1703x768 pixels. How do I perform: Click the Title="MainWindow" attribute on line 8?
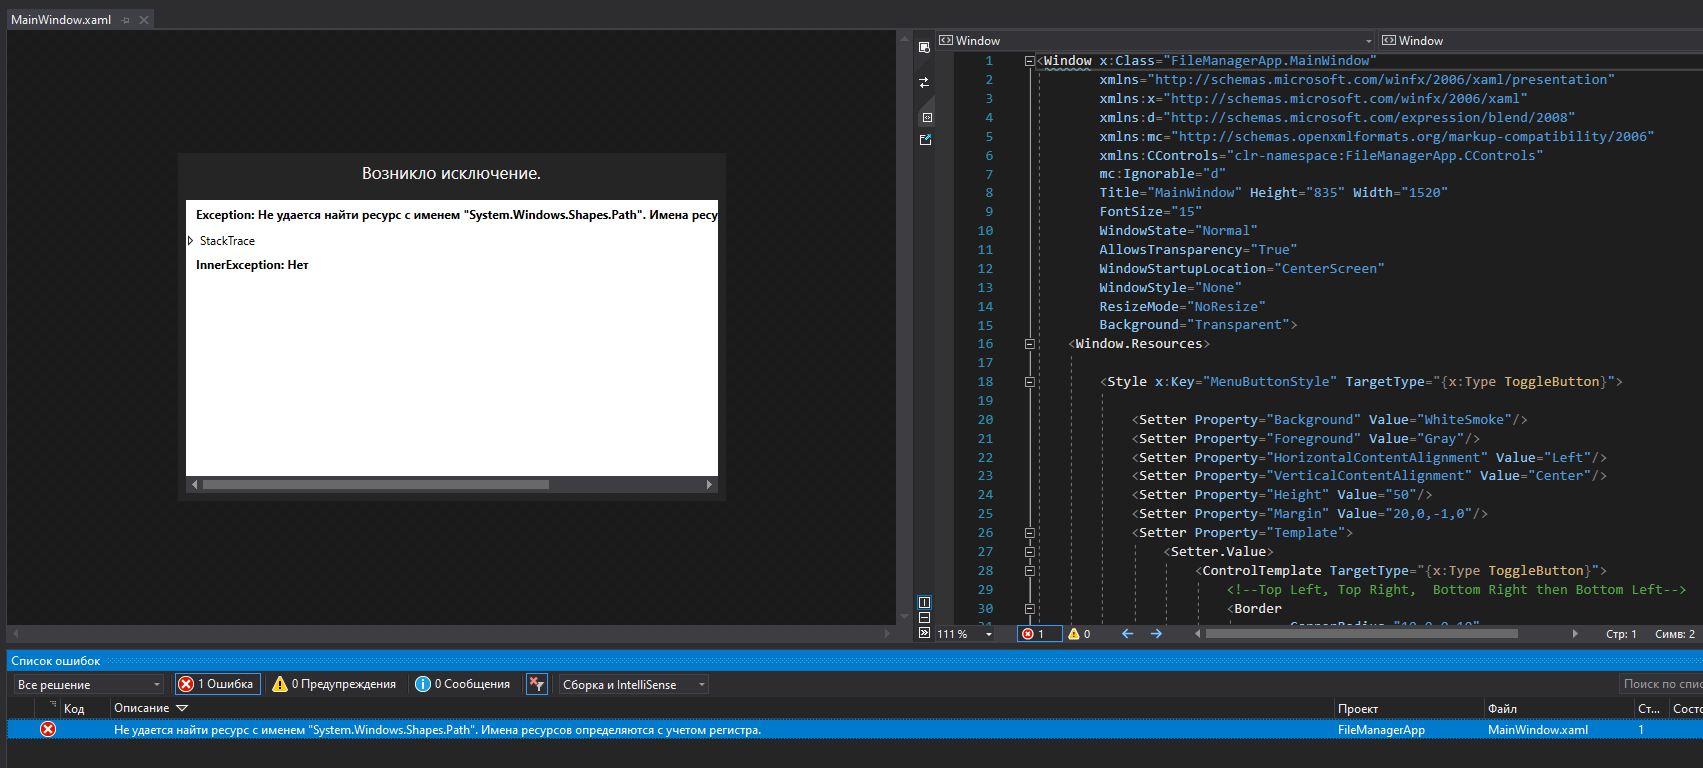(x=1170, y=193)
